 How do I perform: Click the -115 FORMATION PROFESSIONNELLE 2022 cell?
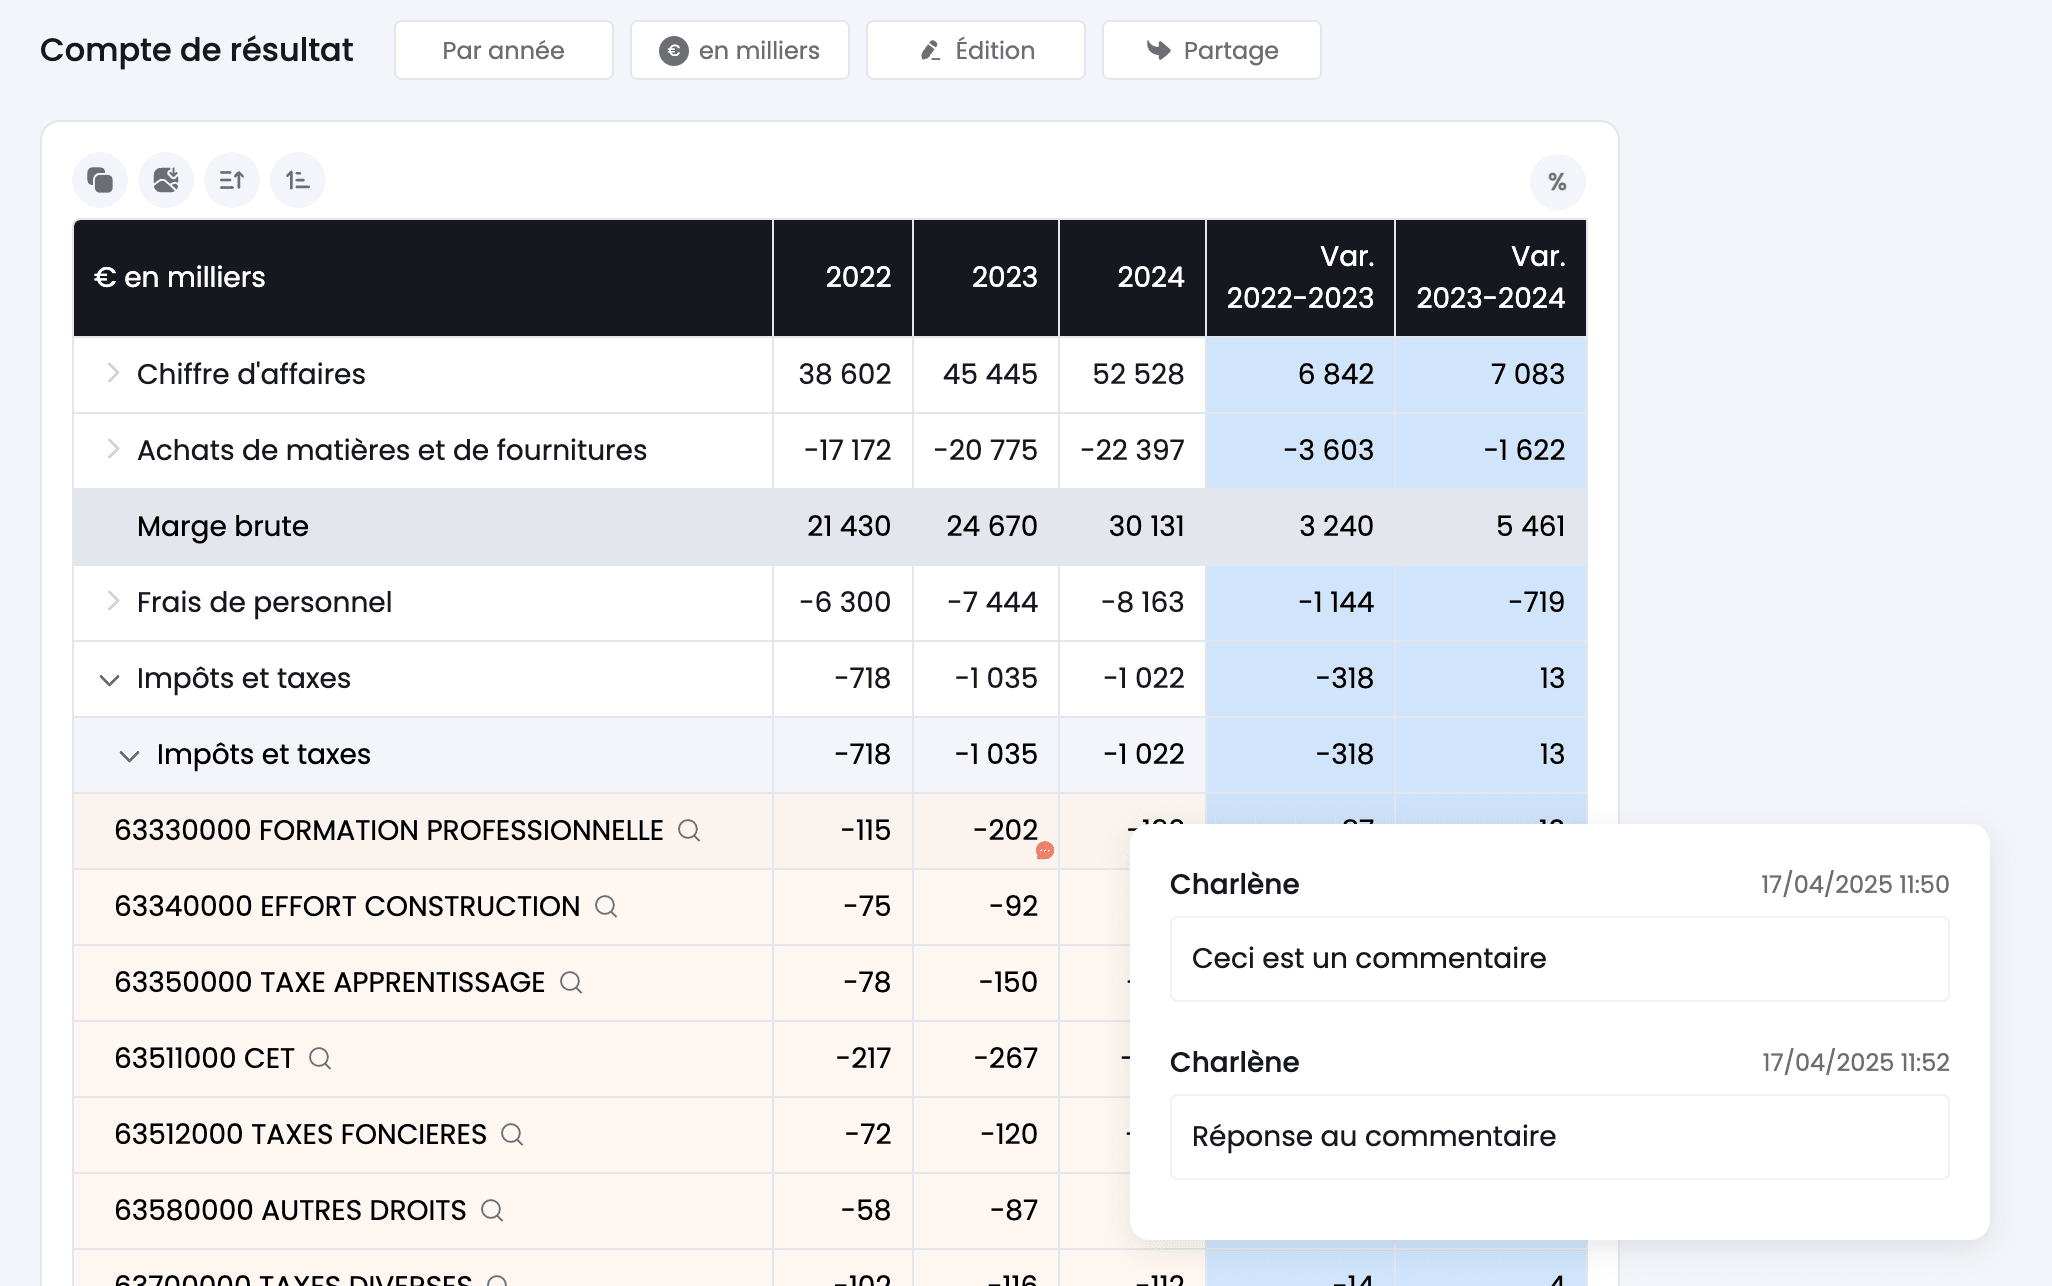[843, 830]
